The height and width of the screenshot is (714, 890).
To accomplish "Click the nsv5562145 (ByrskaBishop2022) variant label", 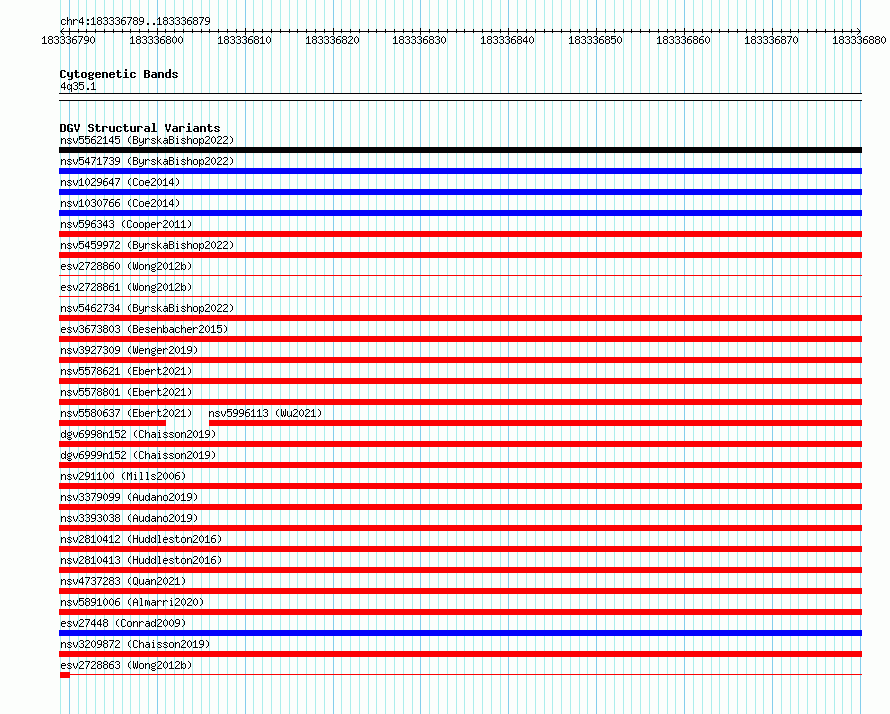I will (147, 140).
